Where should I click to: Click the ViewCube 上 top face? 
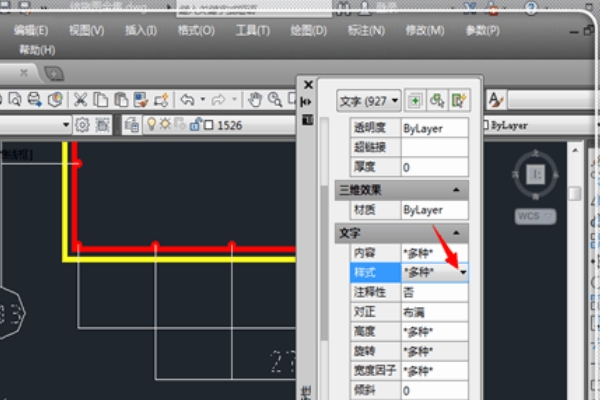click(x=536, y=175)
